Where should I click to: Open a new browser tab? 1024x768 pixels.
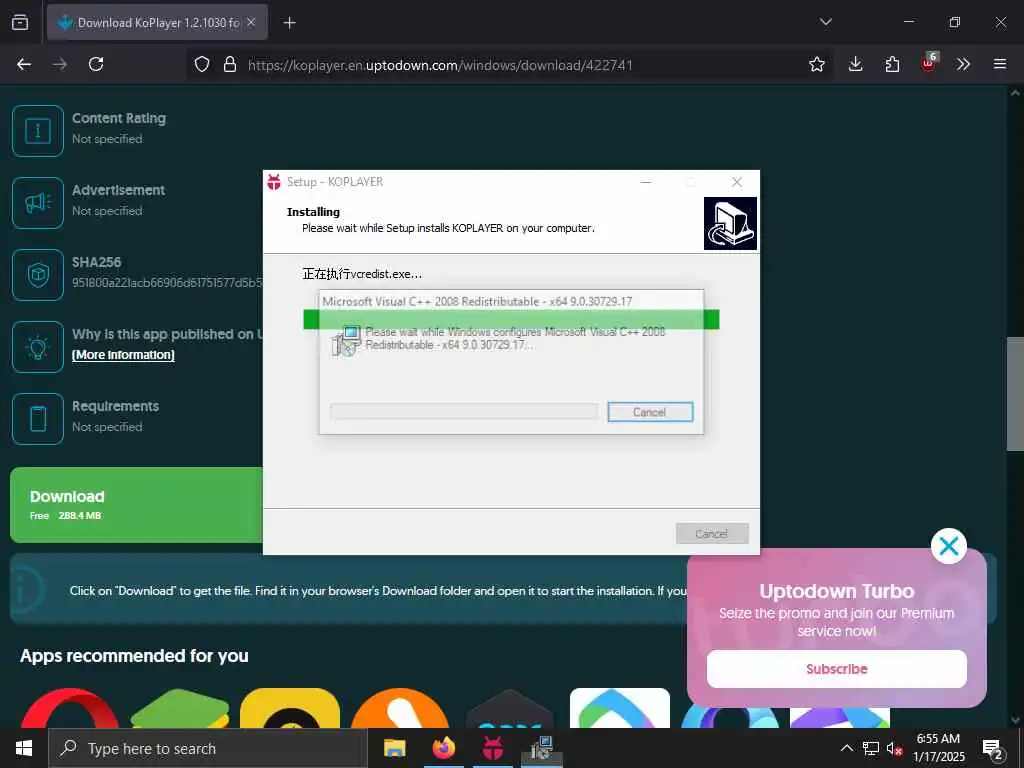point(289,23)
